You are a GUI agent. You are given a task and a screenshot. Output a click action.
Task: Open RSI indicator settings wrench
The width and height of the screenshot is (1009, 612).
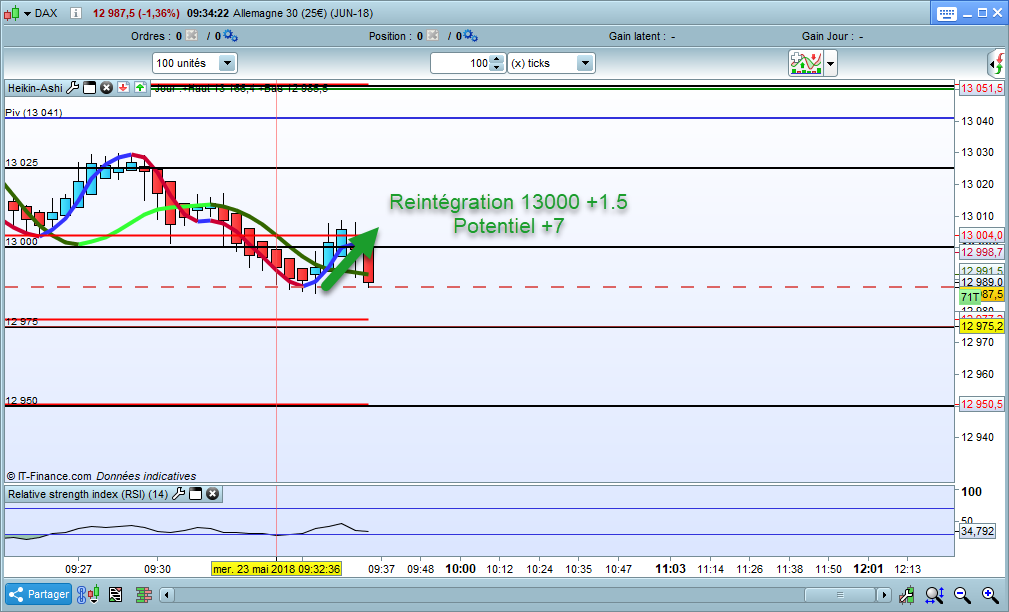click(x=178, y=494)
